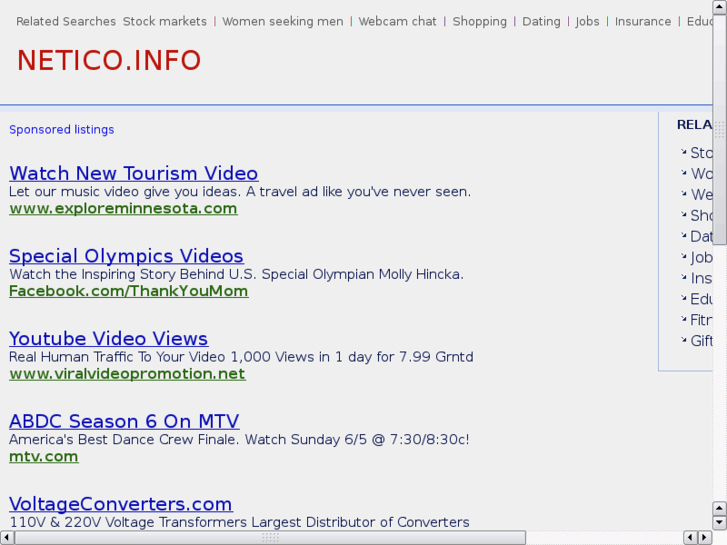Open Watch New Tourism Video ad

[134, 173]
